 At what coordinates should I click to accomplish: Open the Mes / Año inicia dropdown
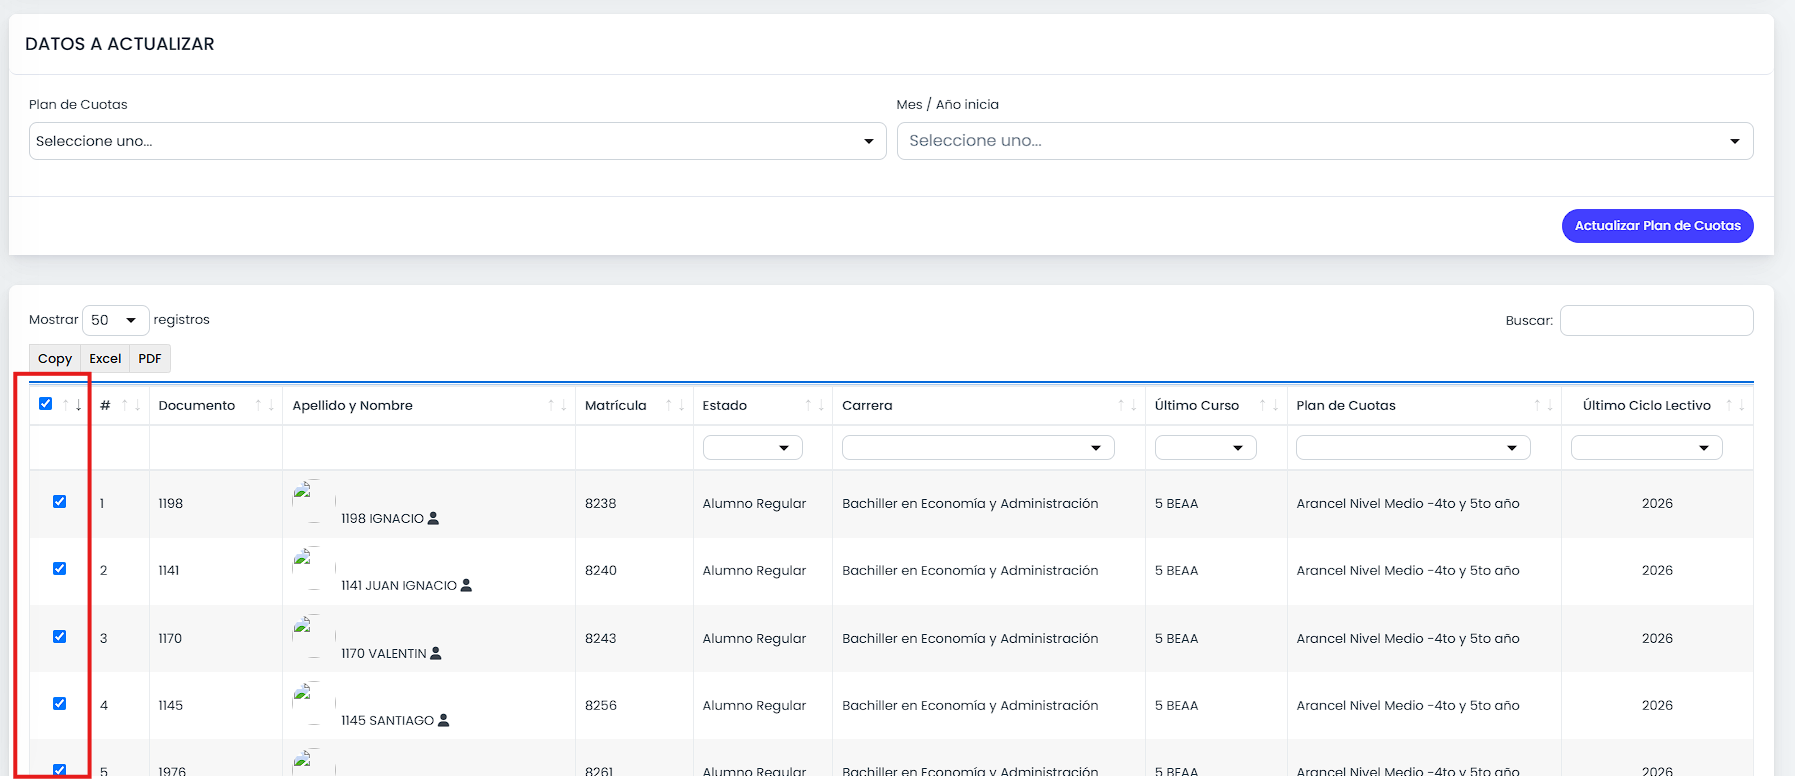coord(1325,141)
